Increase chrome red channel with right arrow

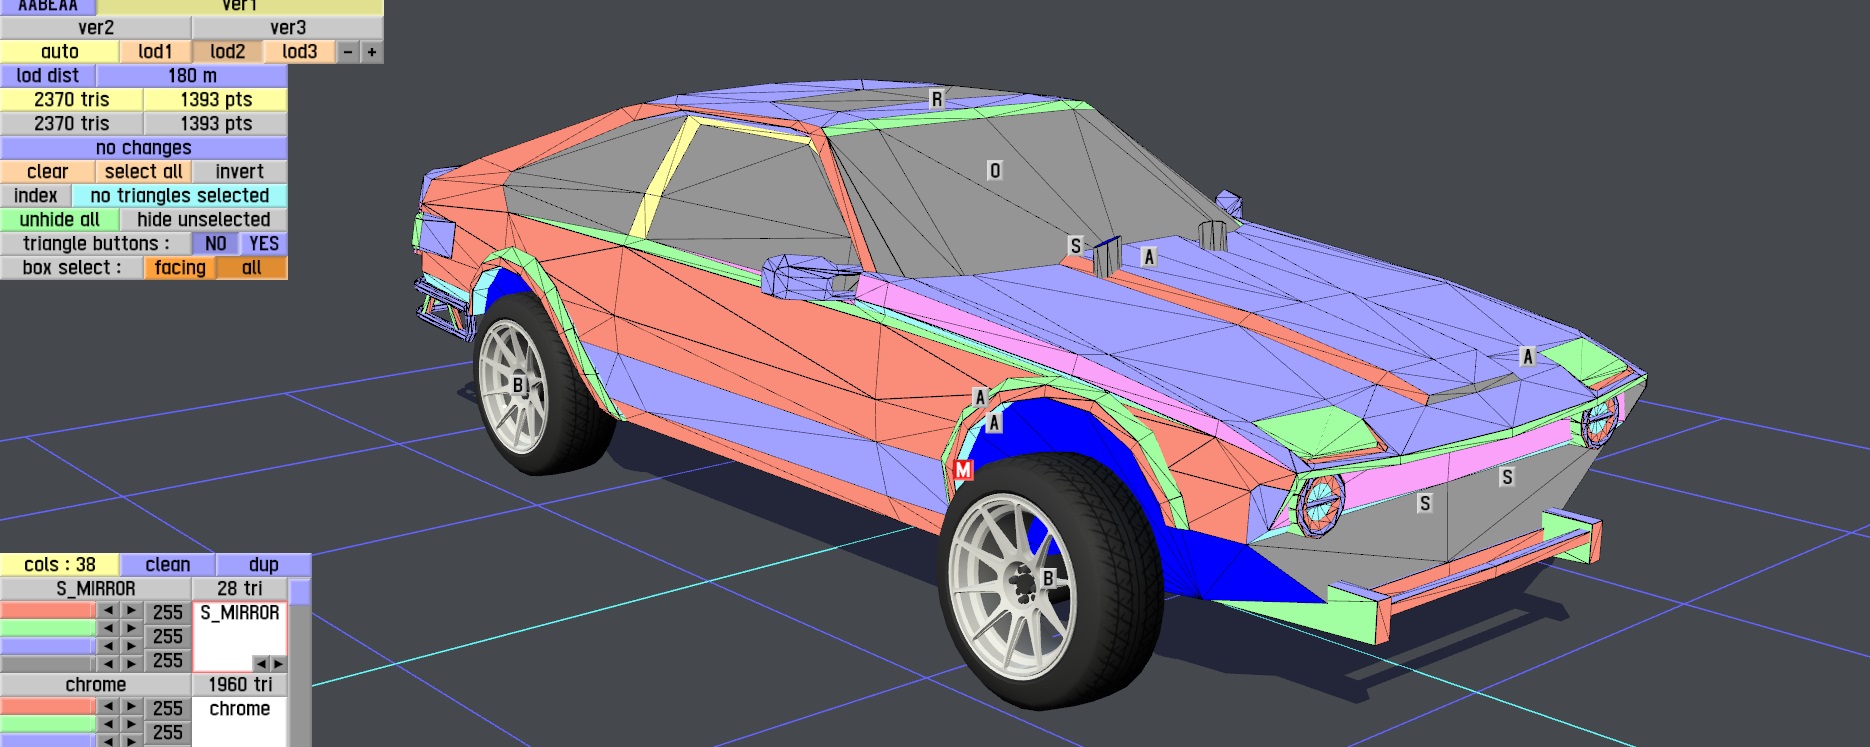(131, 706)
